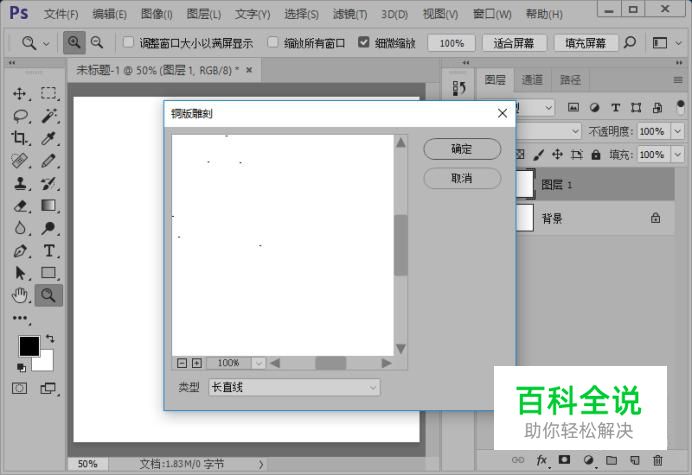The height and width of the screenshot is (475, 692).
Task: Delete layer with the trash icon
Action: [x=658, y=460]
